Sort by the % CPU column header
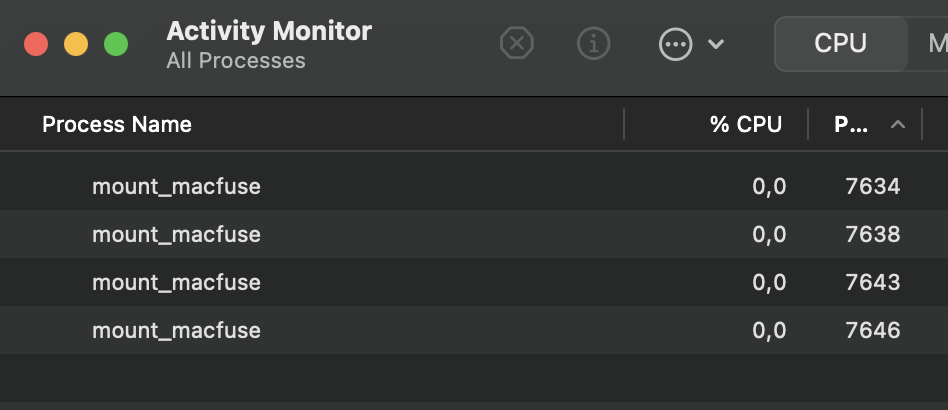The height and width of the screenshot is (410, 948). tap(745, 125)
